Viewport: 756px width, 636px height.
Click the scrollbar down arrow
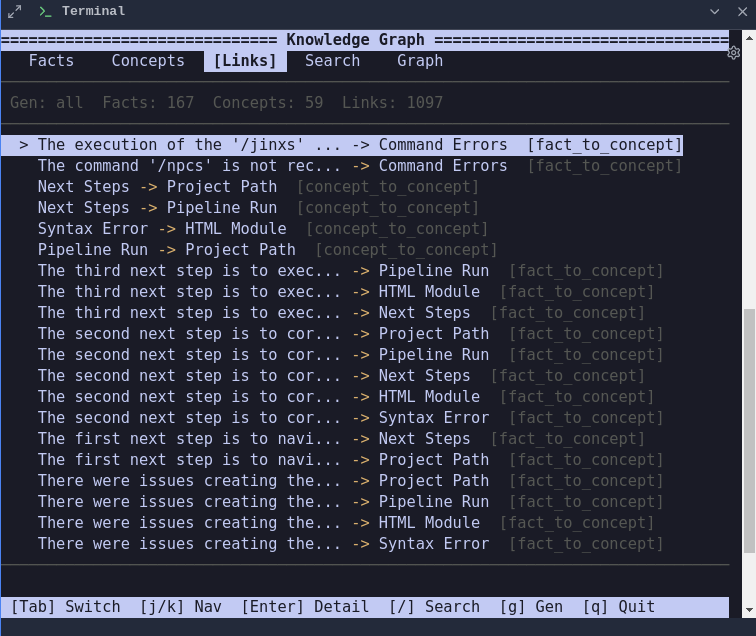point(749,610)
